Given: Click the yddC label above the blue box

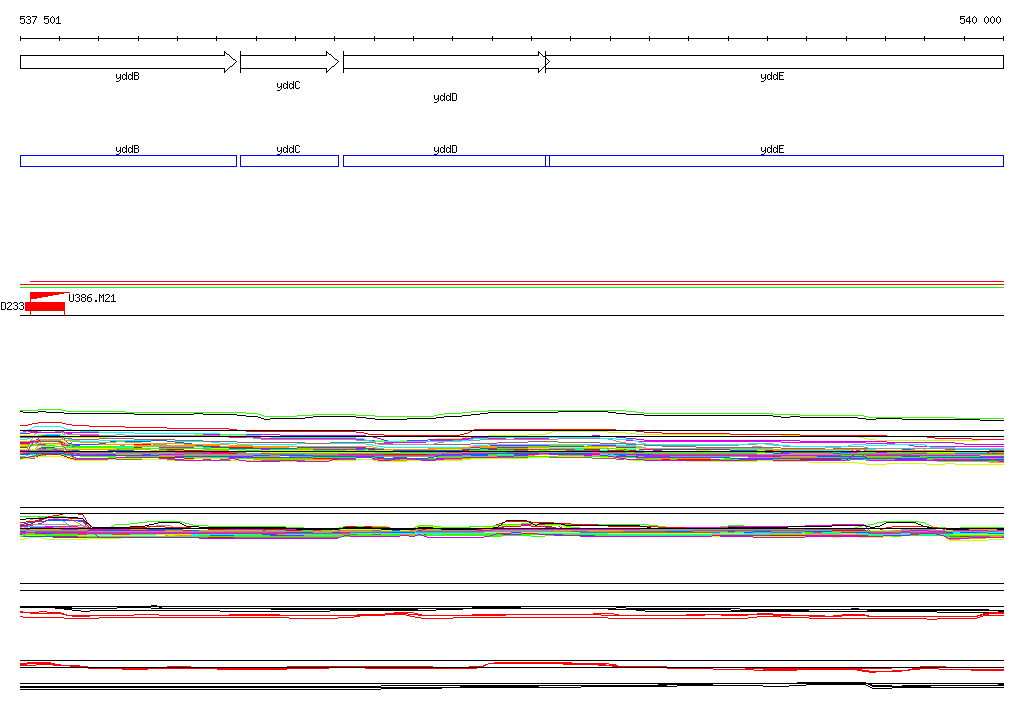Looking at the screenshot, I should 288,150.
